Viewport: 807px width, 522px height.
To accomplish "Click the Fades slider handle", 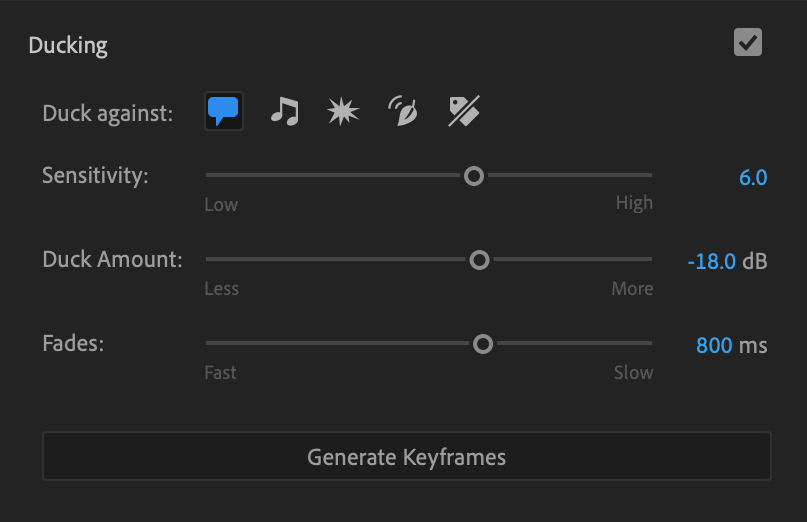I will click(483, 344).
